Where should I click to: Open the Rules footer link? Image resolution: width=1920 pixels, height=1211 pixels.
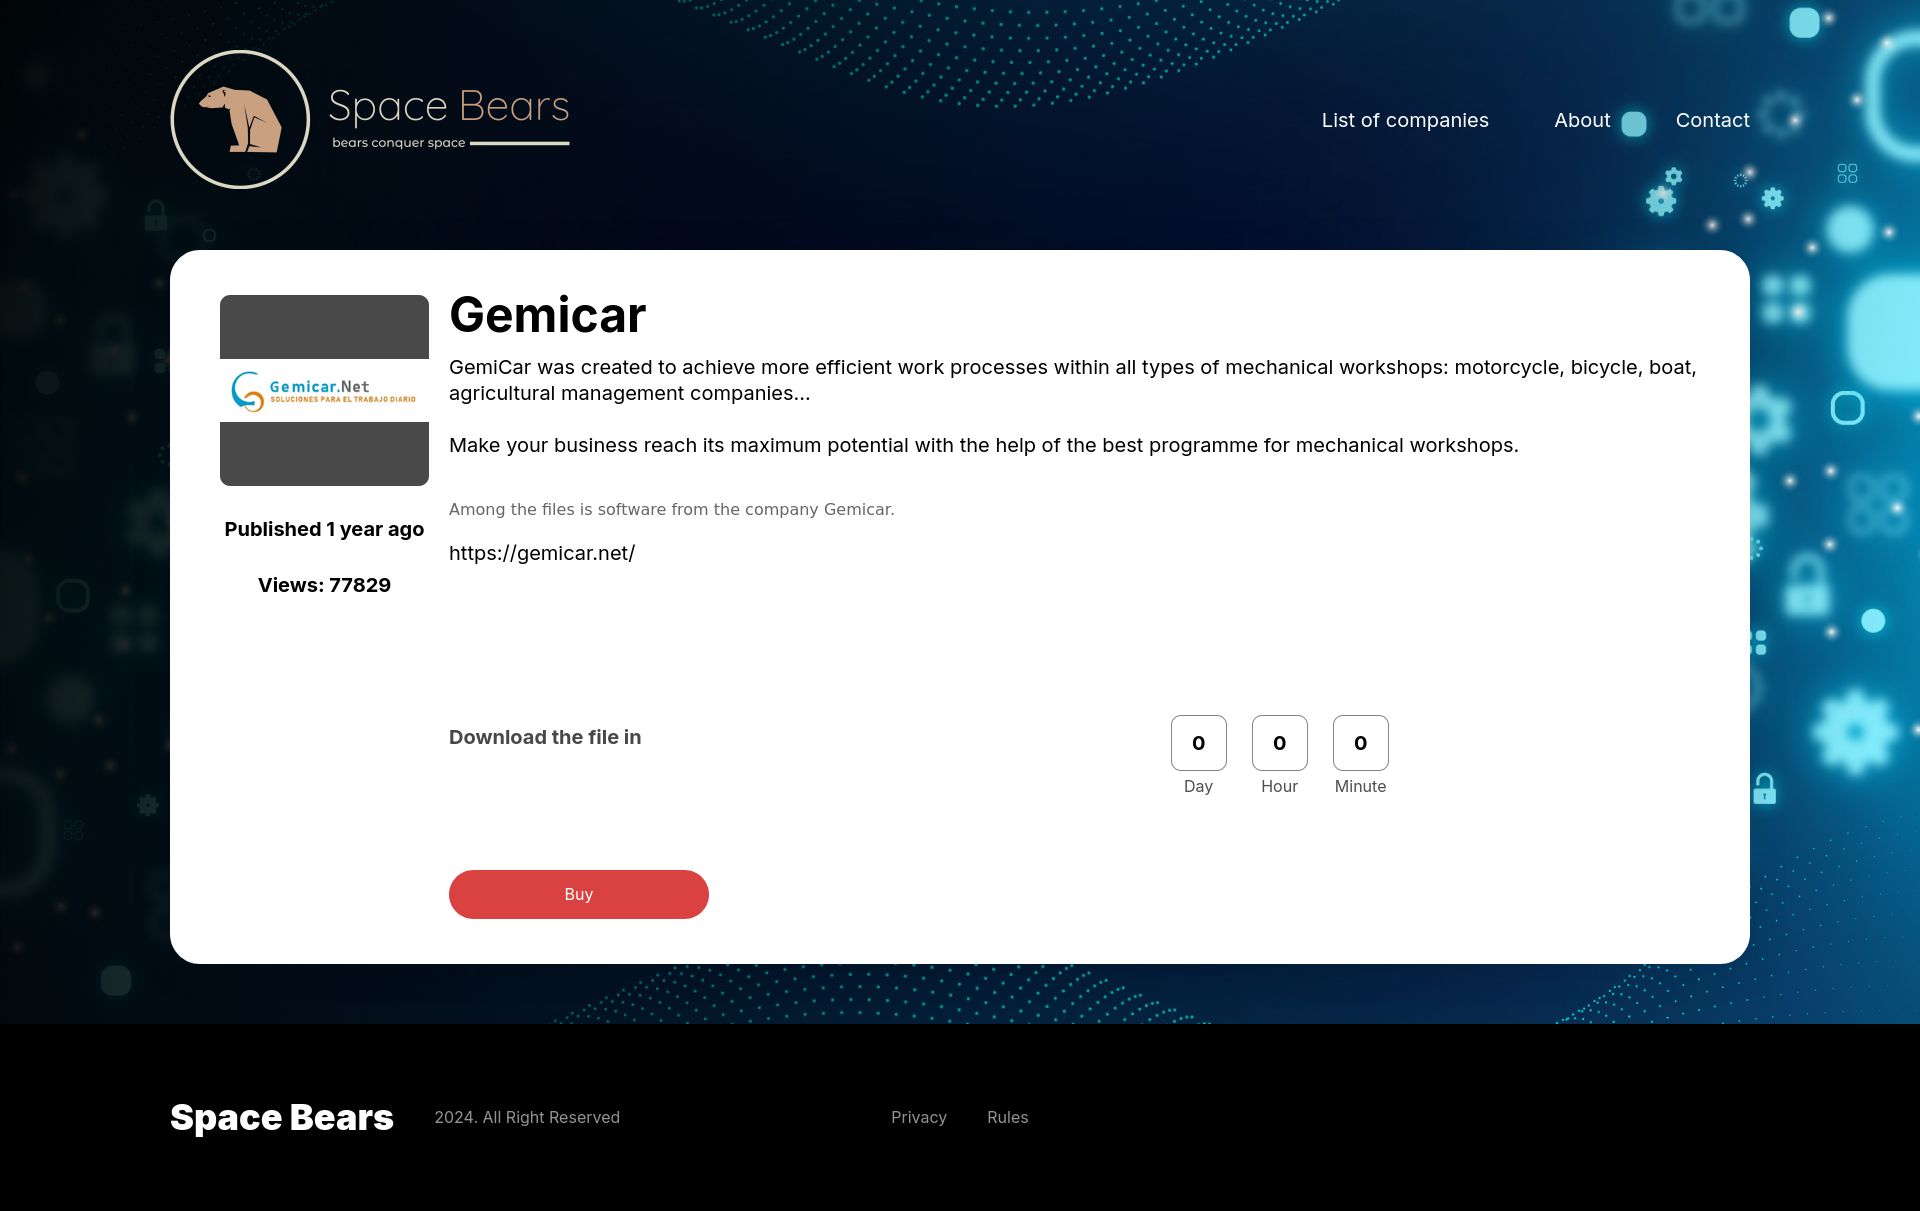pyautogui.click(x=1007, y=1117)
